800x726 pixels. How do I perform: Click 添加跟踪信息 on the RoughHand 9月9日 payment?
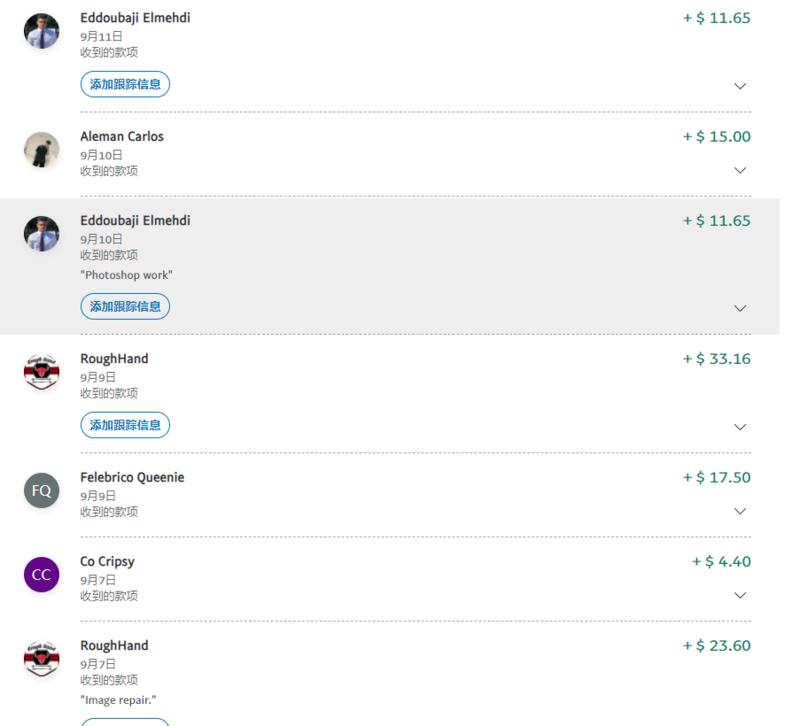pos(125,425)
